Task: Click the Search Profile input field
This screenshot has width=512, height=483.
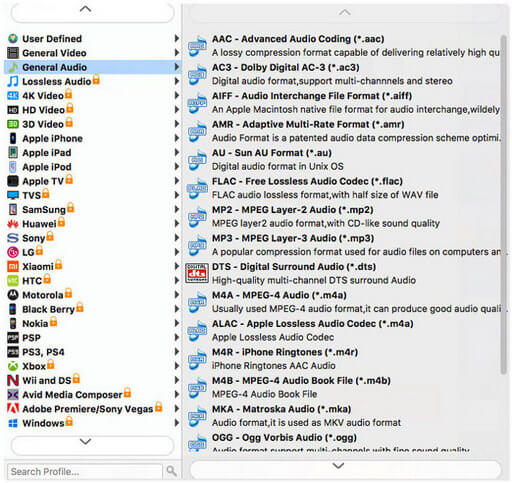Action: [x=85, y=471]
